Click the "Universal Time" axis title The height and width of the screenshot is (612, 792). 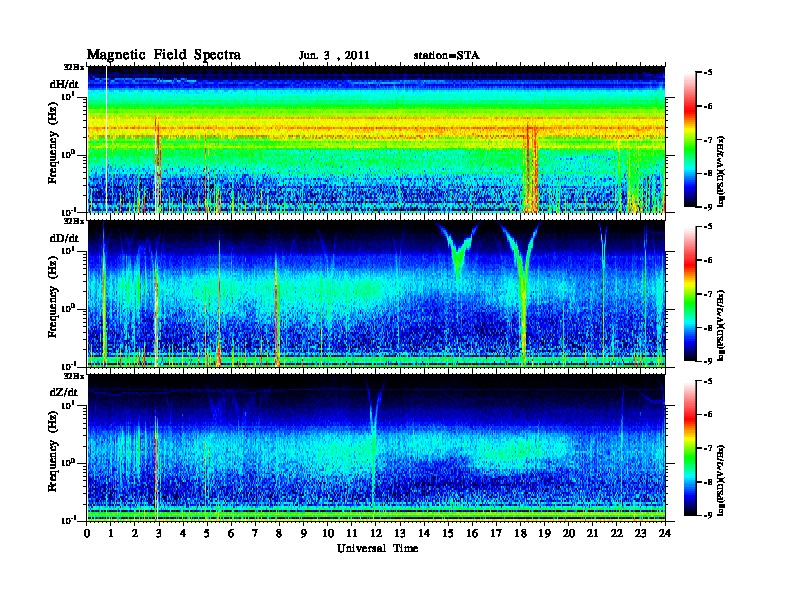[x=377, y=548]
